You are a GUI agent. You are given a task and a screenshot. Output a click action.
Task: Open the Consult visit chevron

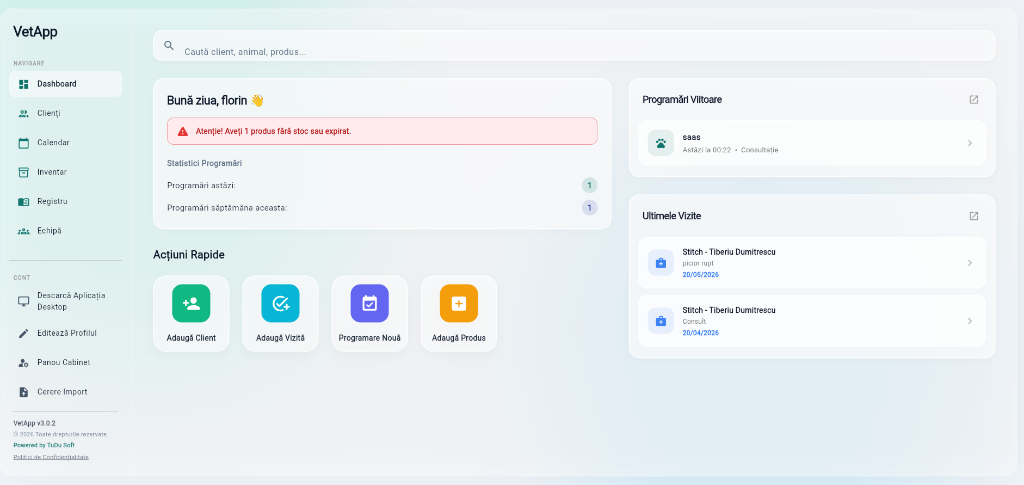tap(970, 321)
